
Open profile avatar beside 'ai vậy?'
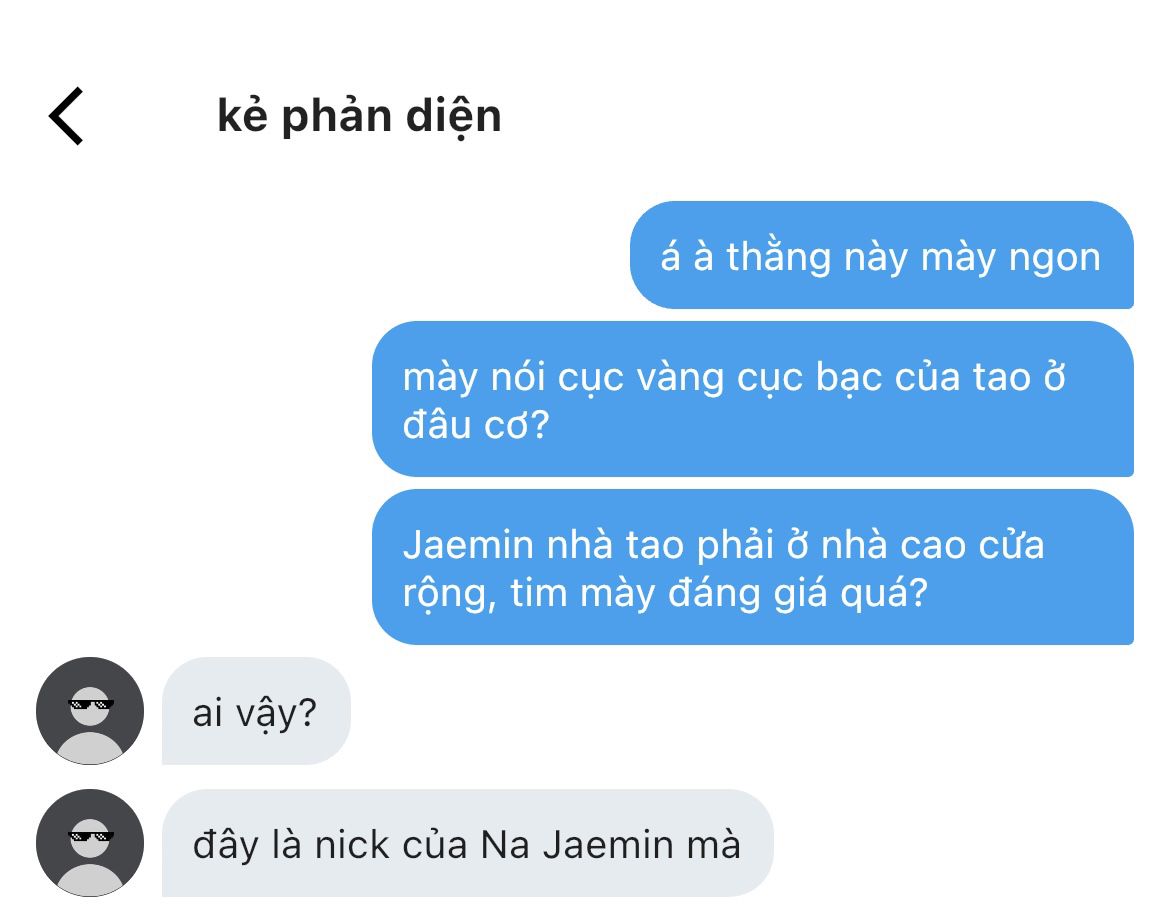[x=90, y=710]
